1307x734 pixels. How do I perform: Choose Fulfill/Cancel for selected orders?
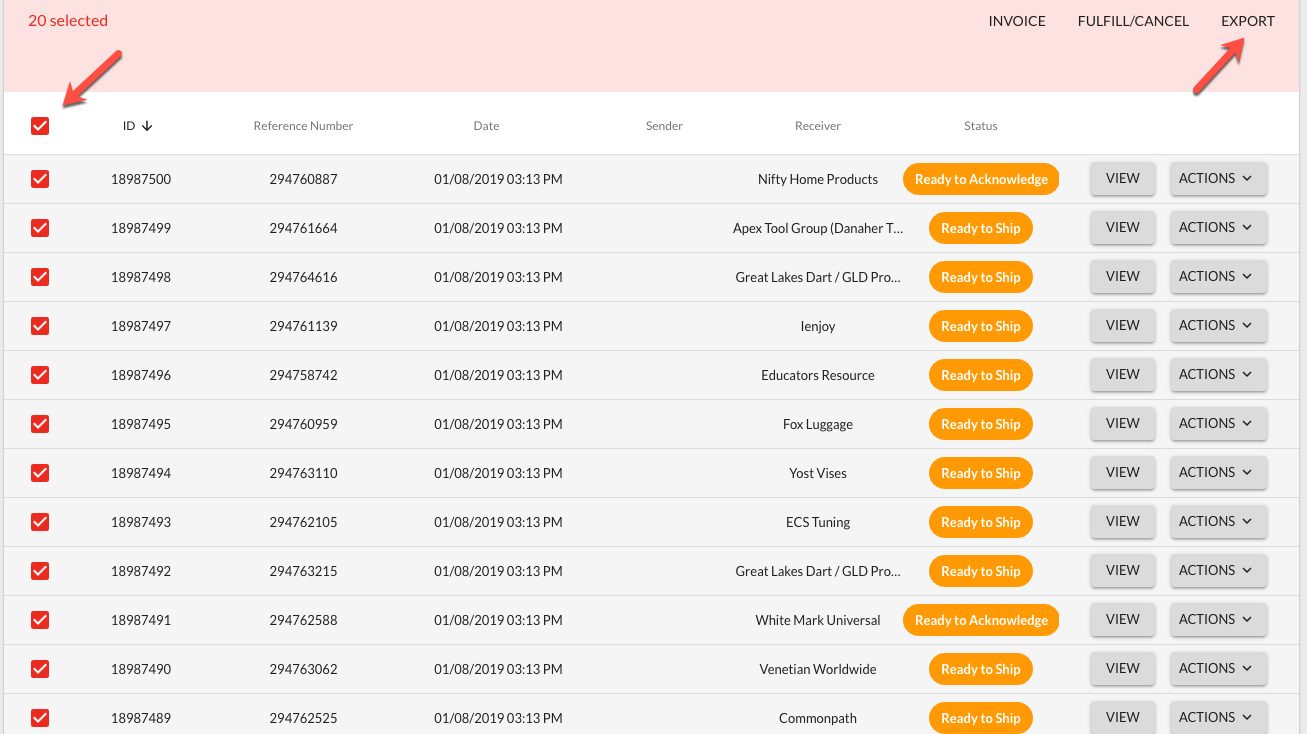[x=1133, y=21]
